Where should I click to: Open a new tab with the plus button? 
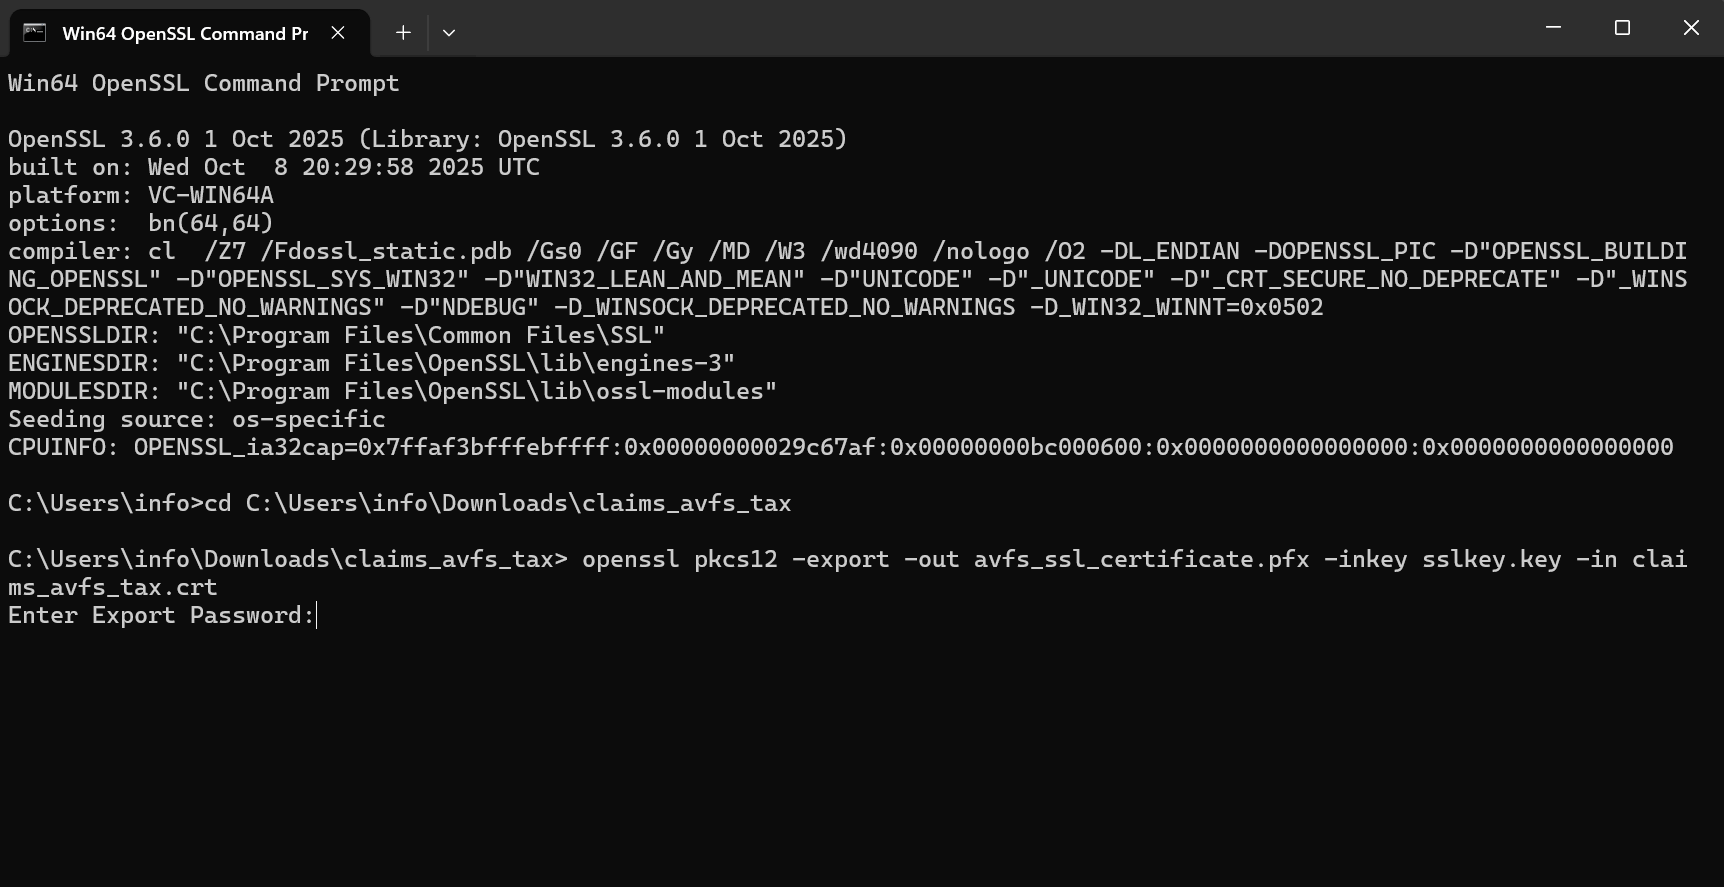(403, 33)
